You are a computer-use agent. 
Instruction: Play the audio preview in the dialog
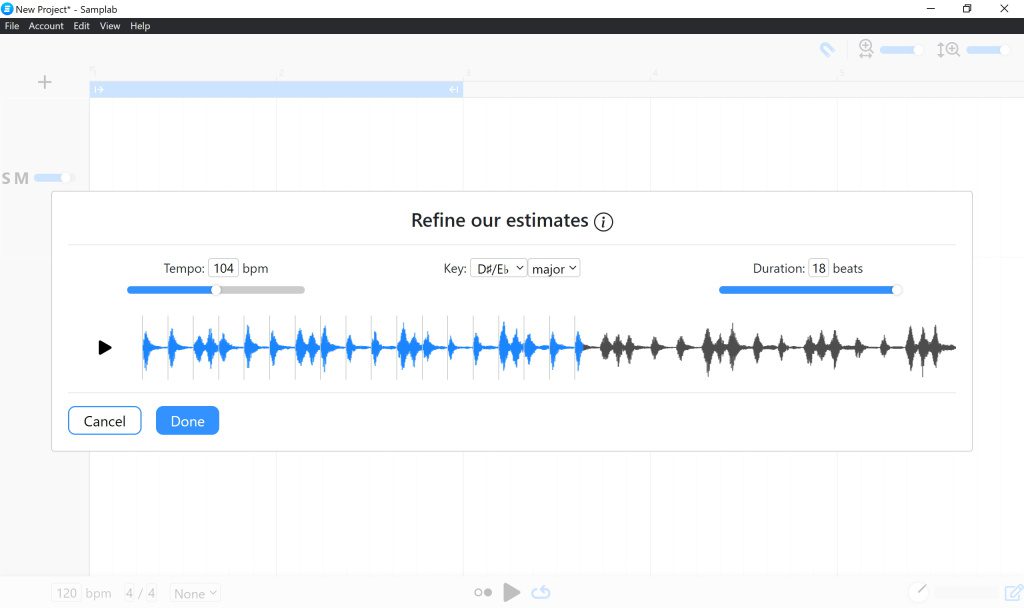105,348
